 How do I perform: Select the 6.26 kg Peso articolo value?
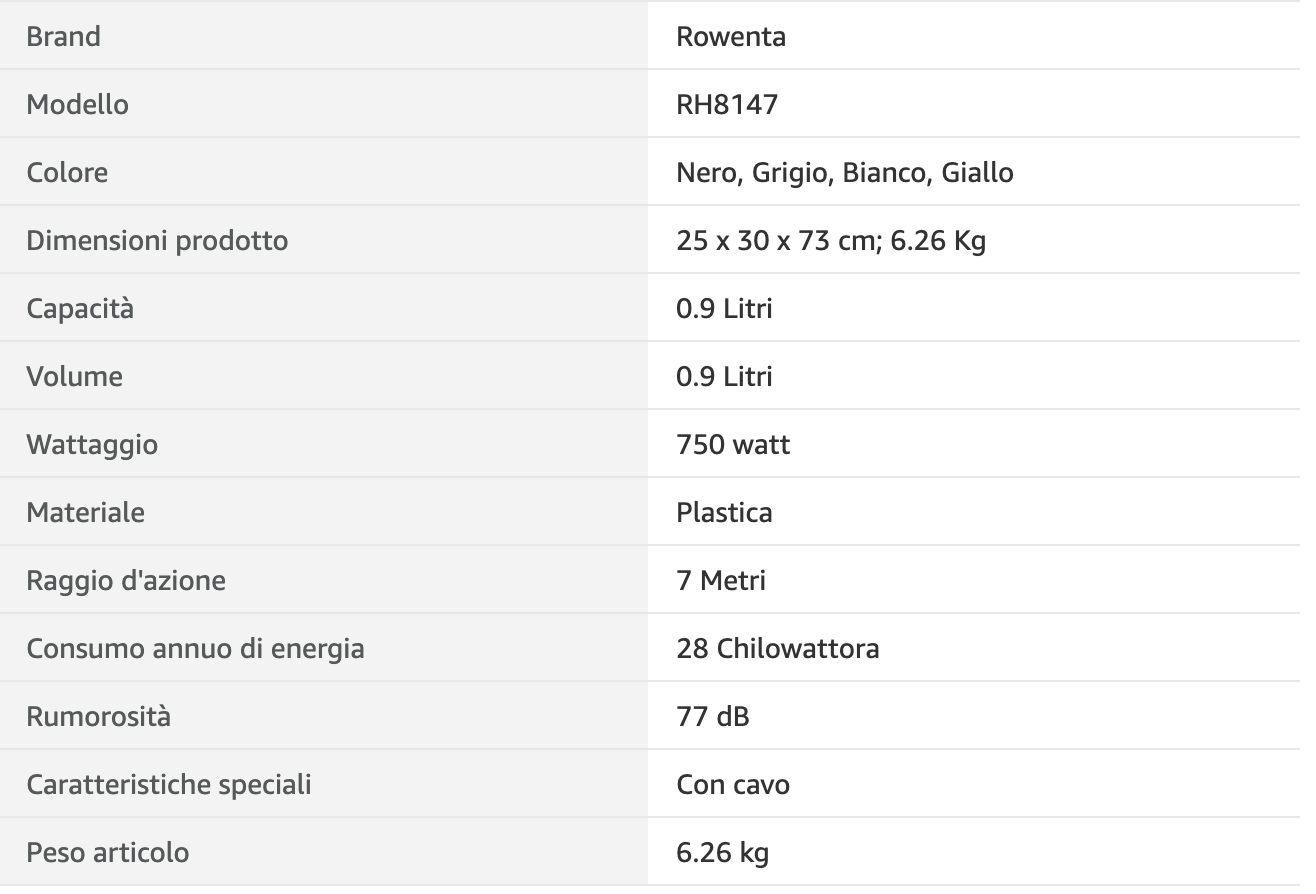tap(723, 852)
